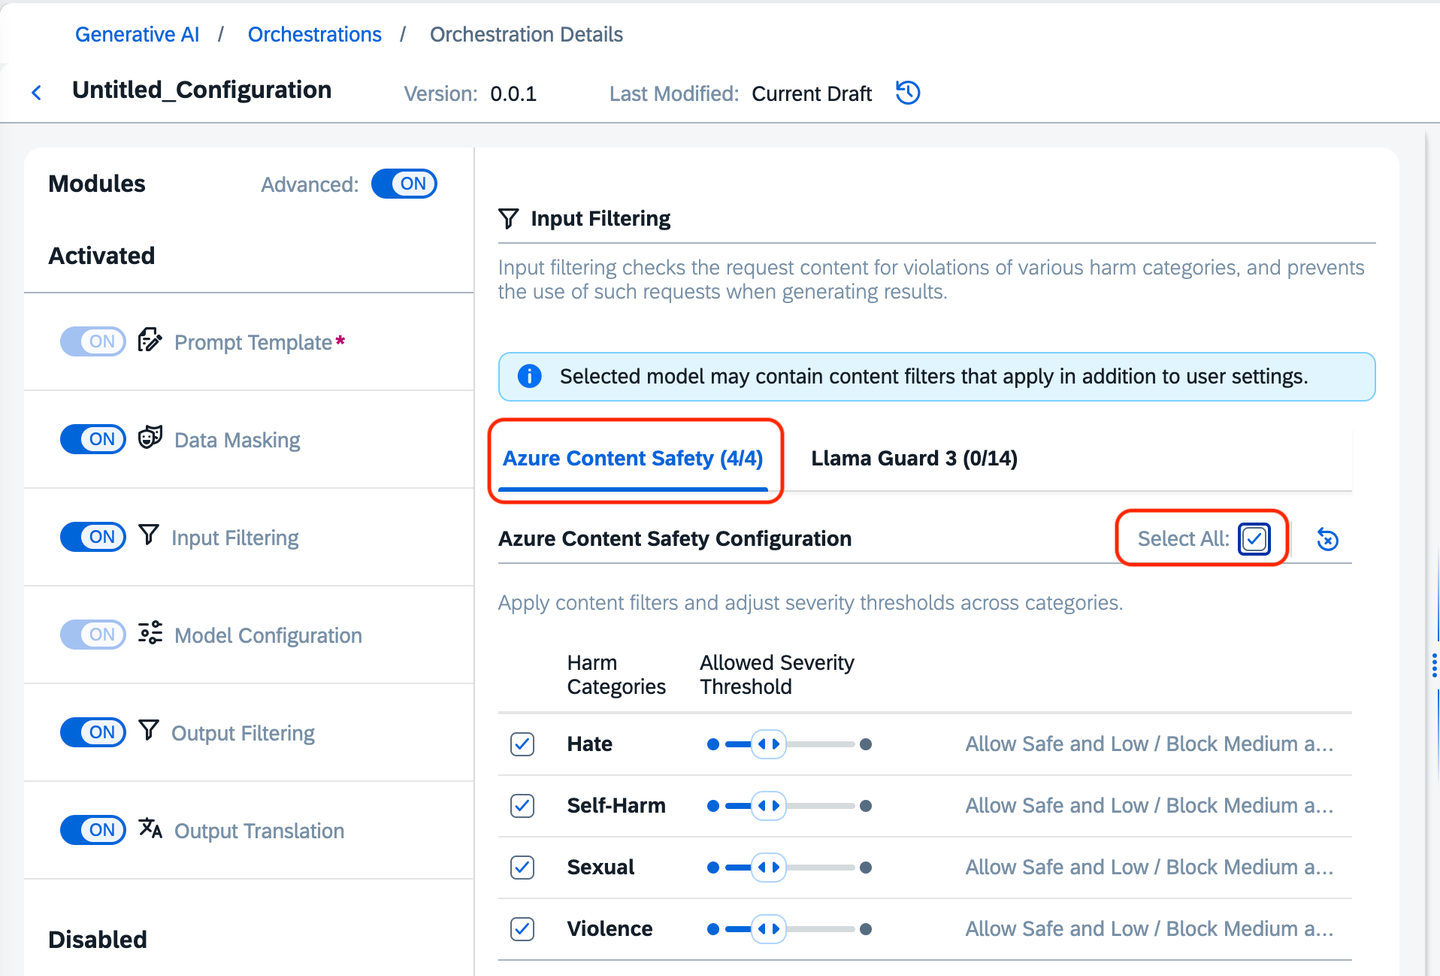Click the Output Filtering funnel icon
1440x976 pixels.
149,730
